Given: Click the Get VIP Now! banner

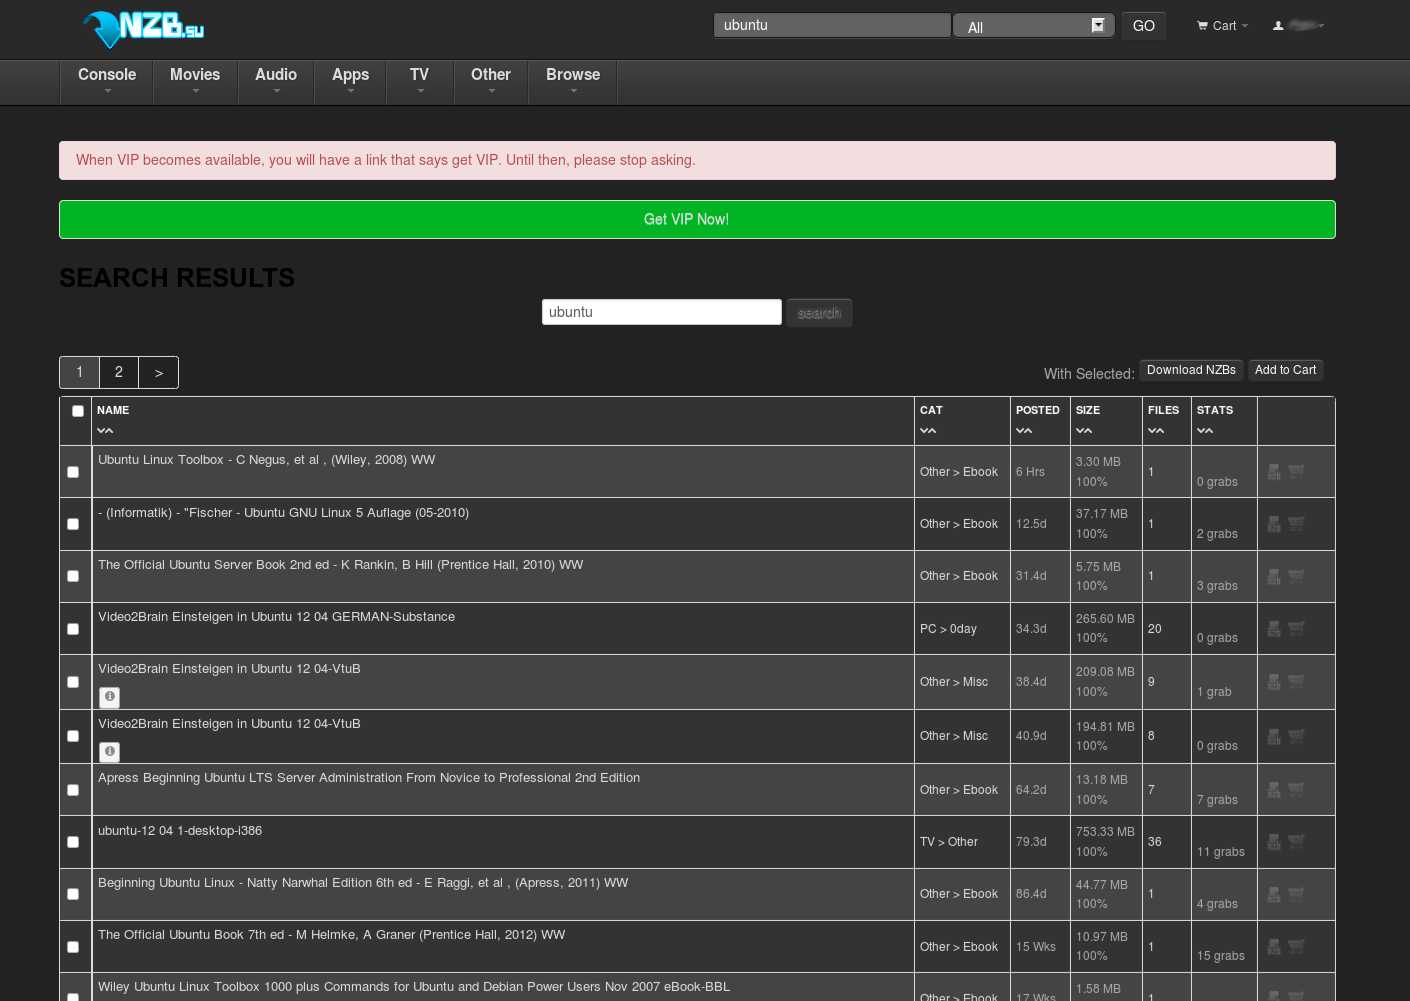Looking at the screenshot, I should coord(697,220).
